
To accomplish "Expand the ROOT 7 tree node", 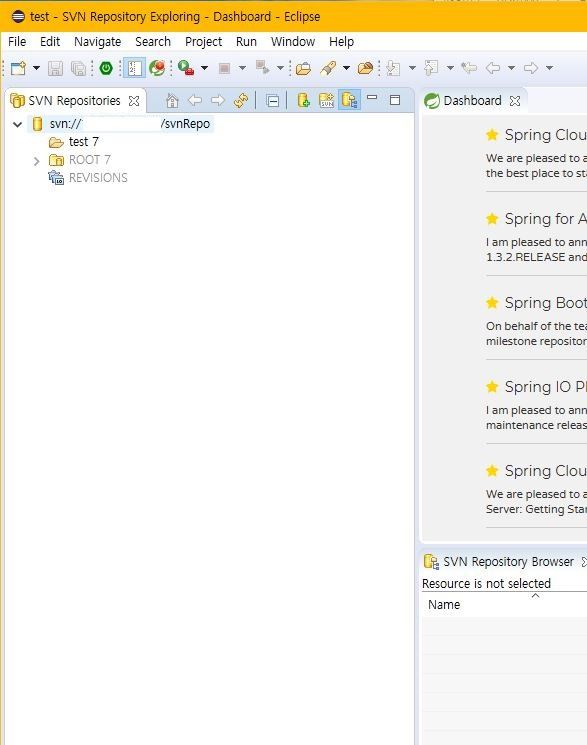I will pos(37,162).
